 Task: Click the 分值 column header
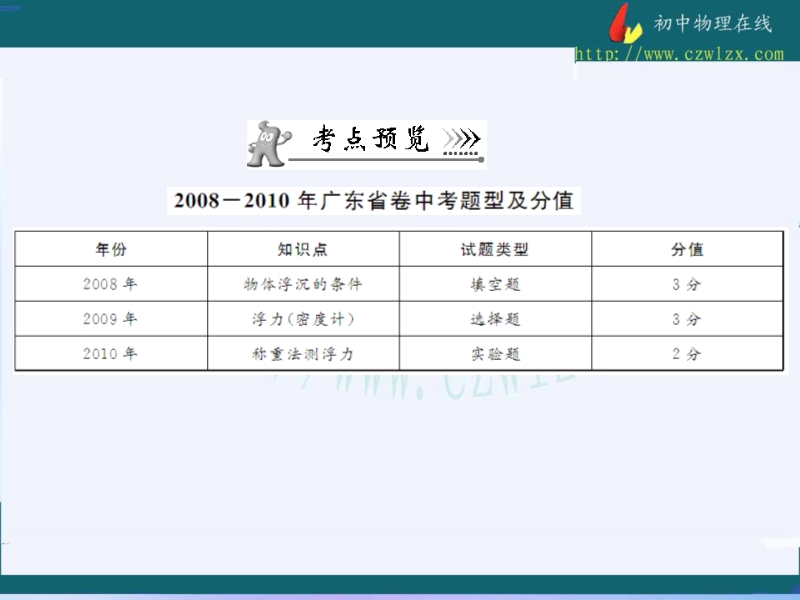click(x=687, y=249)
